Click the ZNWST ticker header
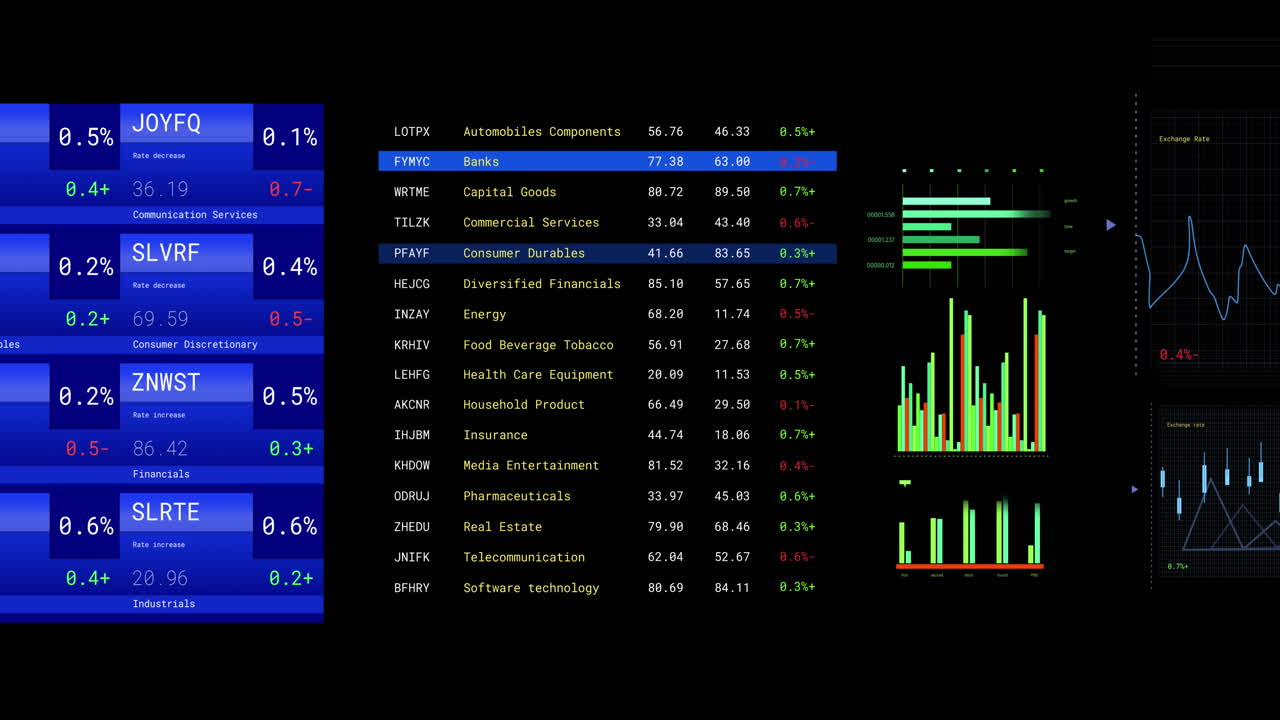Image resolution: width=1280 pixels, height=720 pixels. click(x=186, y=383)
